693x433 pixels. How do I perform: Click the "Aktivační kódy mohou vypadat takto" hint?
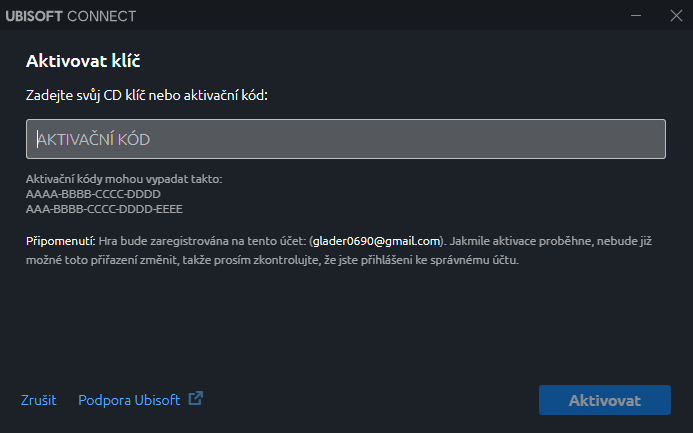(124, 179)
